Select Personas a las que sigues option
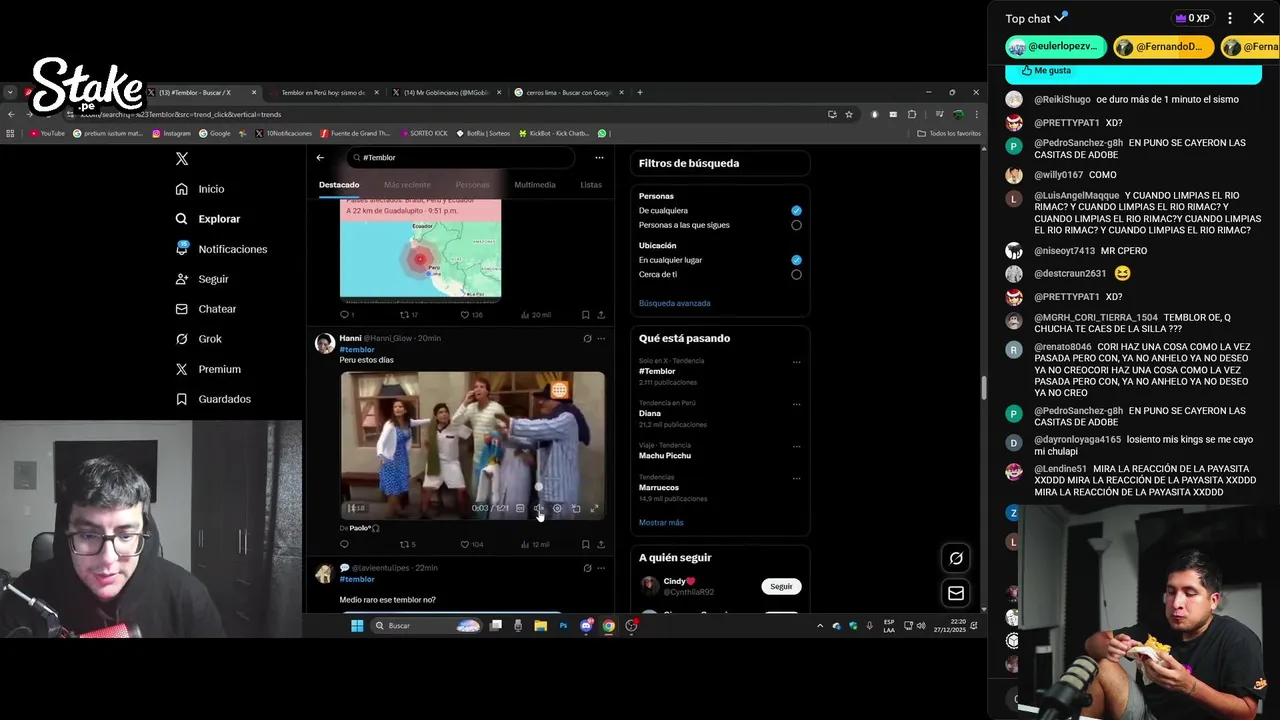This screenshot has height=720, width=1280. pyautogui.click(x=796, y=225)
